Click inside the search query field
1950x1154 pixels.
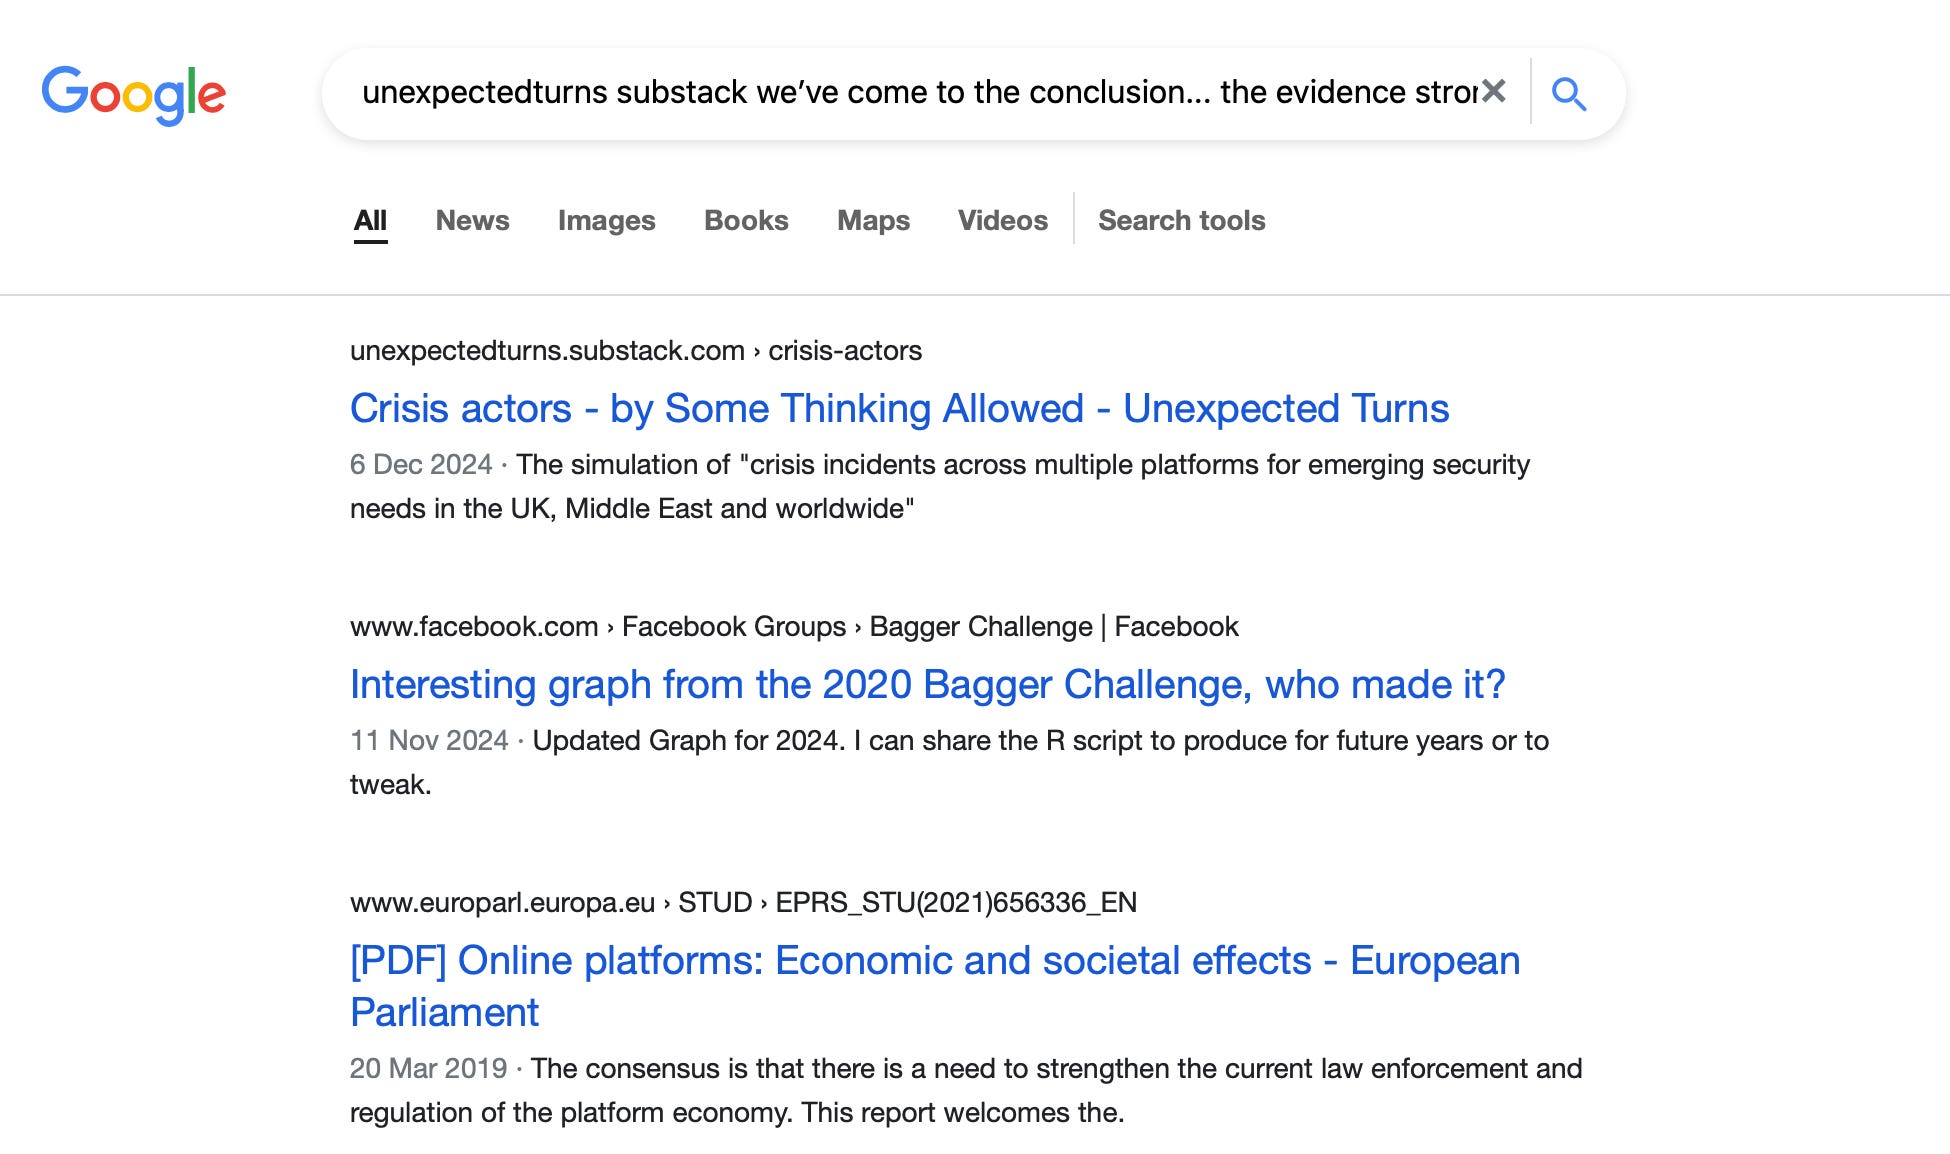click(918, 92)
